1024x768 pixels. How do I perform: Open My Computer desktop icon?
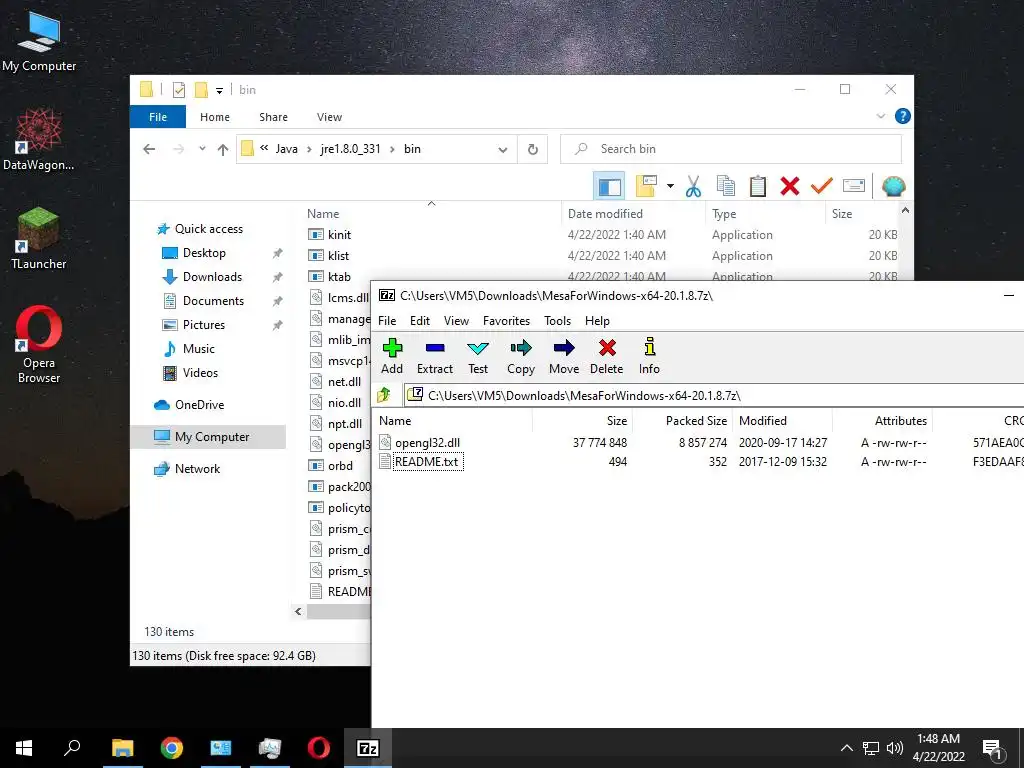coord(39,40)
